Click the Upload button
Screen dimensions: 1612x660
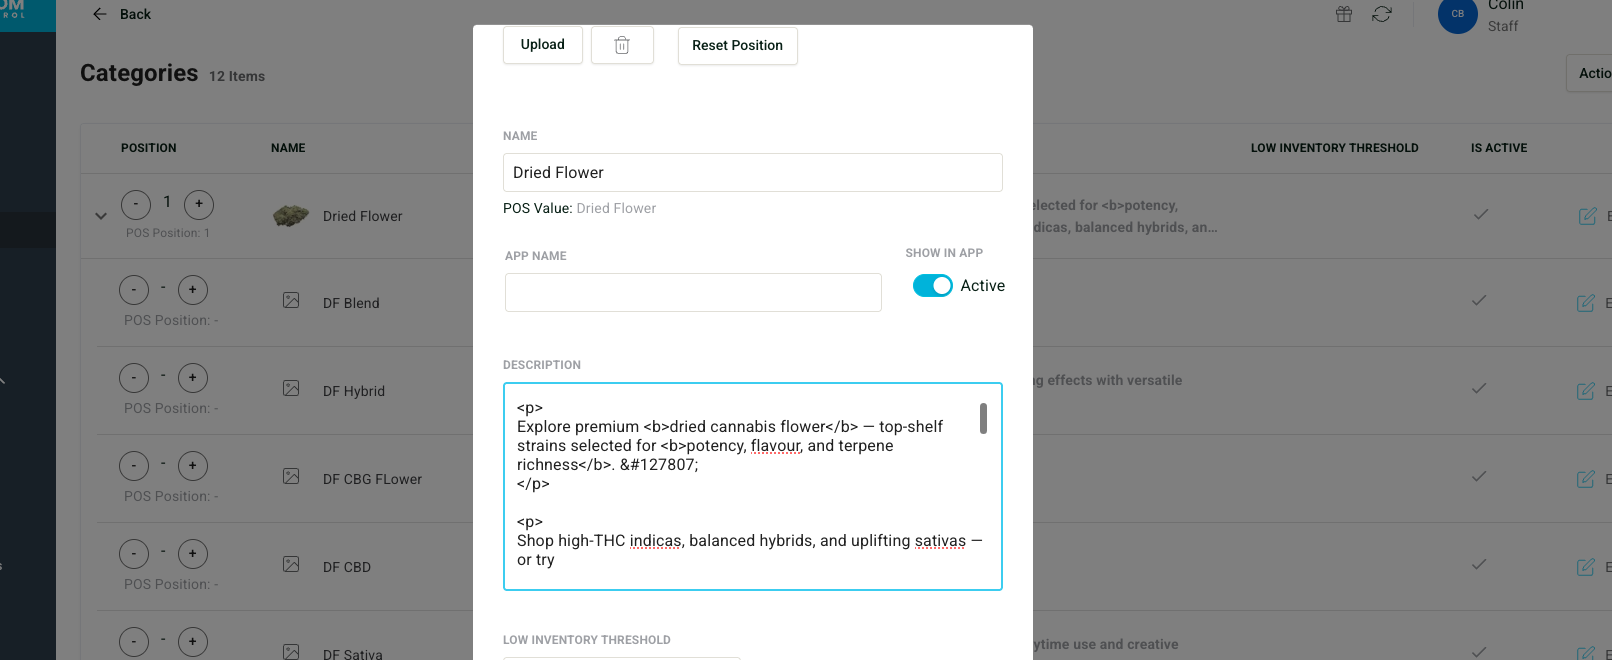pos(543,45)
